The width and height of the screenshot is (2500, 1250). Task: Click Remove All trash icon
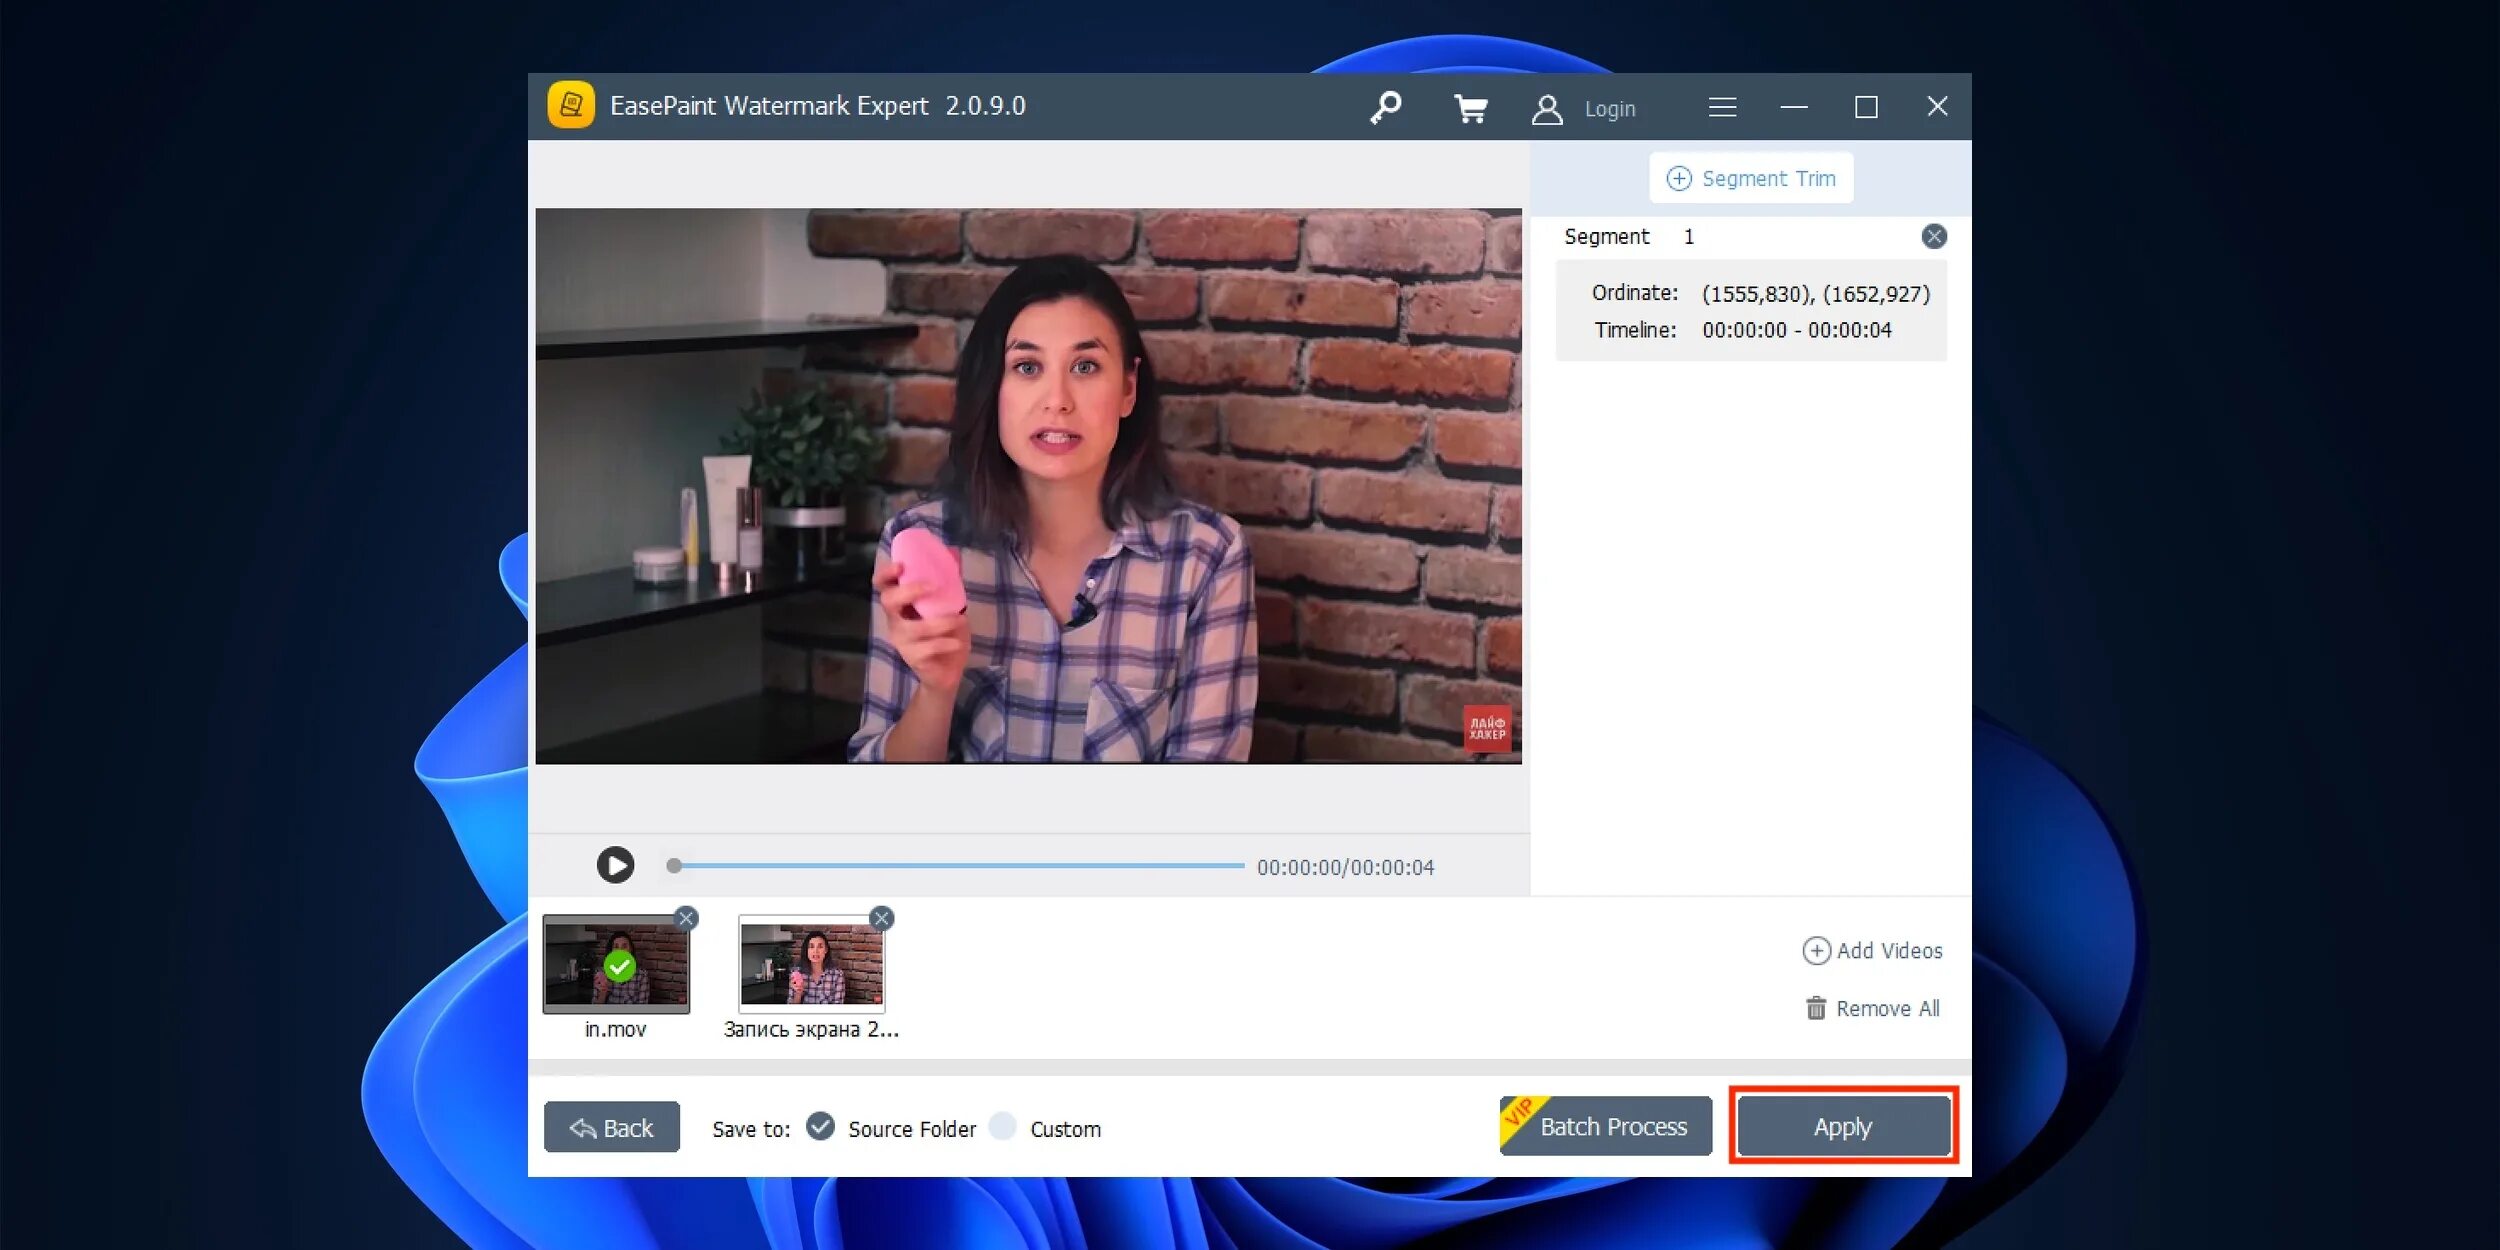point(1816,1008)
